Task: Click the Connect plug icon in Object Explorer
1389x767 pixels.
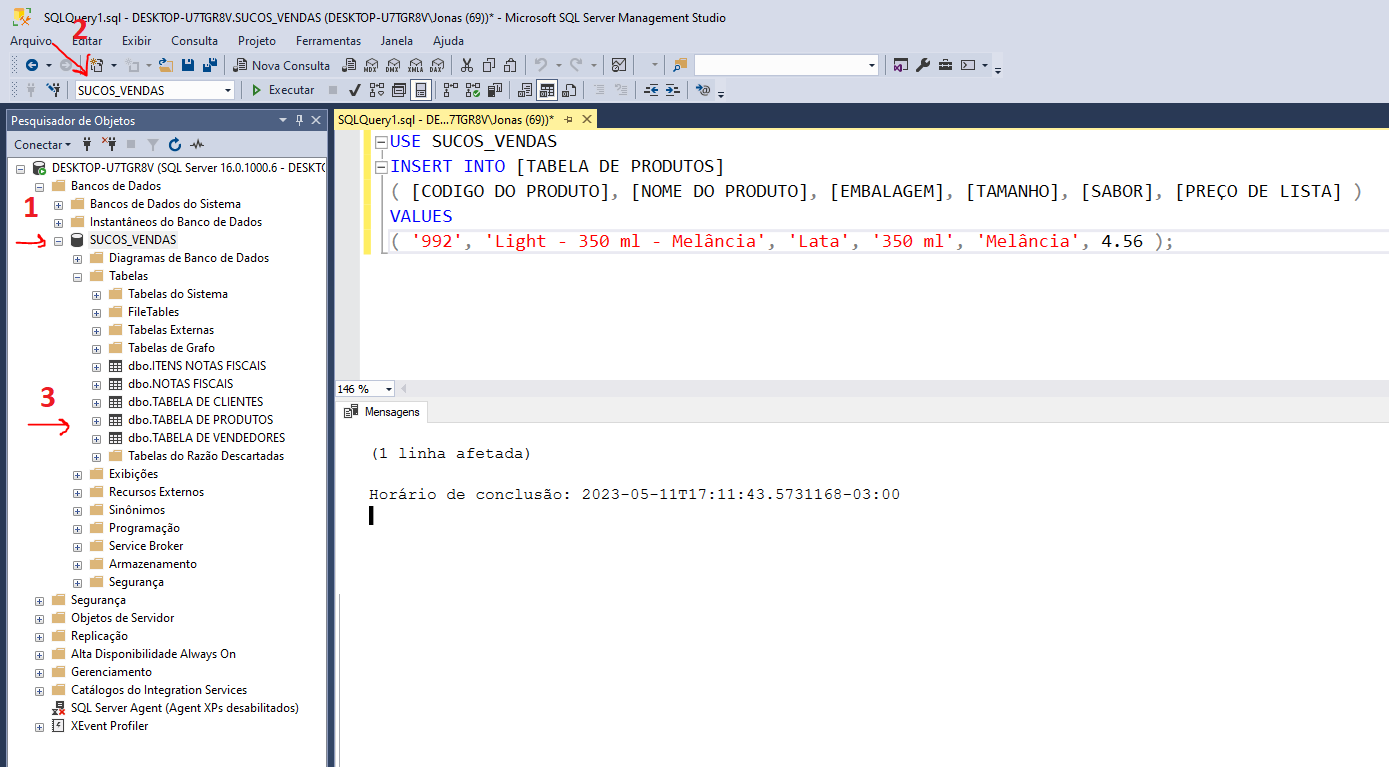Action: click(x=87, y=144)
